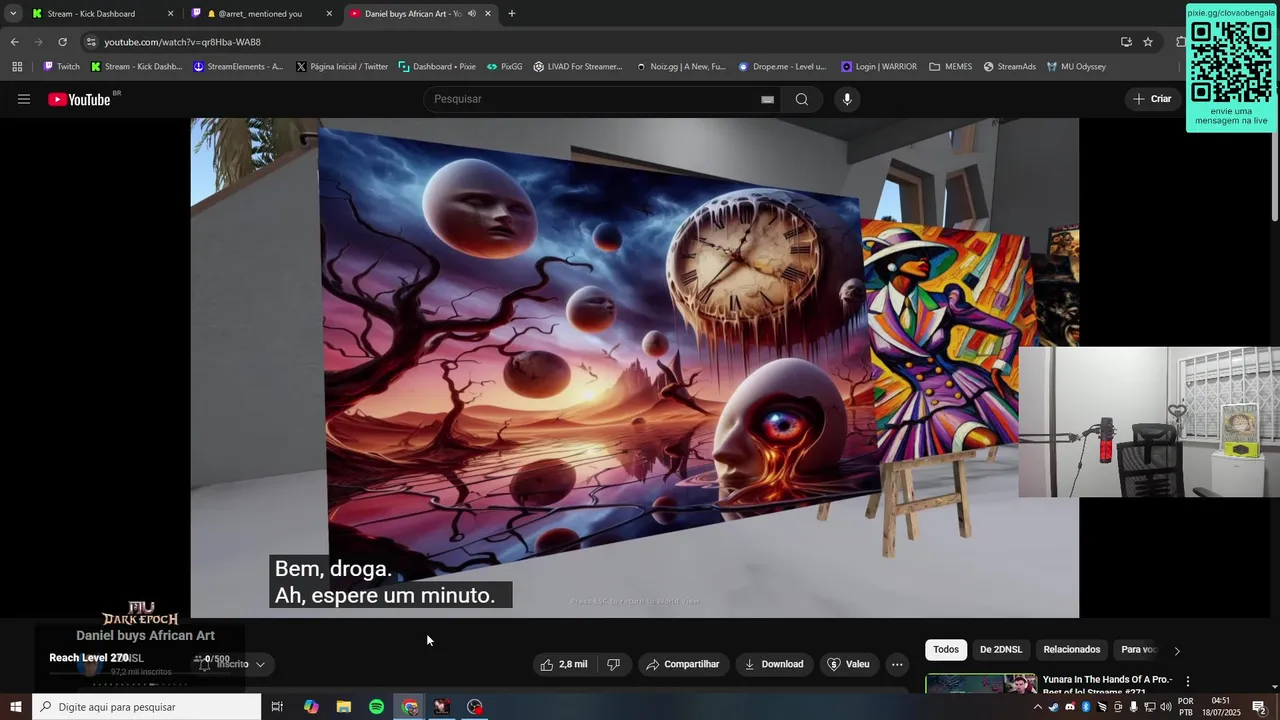This screenshot has width=1280, height=720.
Task: Select the Relacionados filter chip
Action: [x=1072, y=650]
